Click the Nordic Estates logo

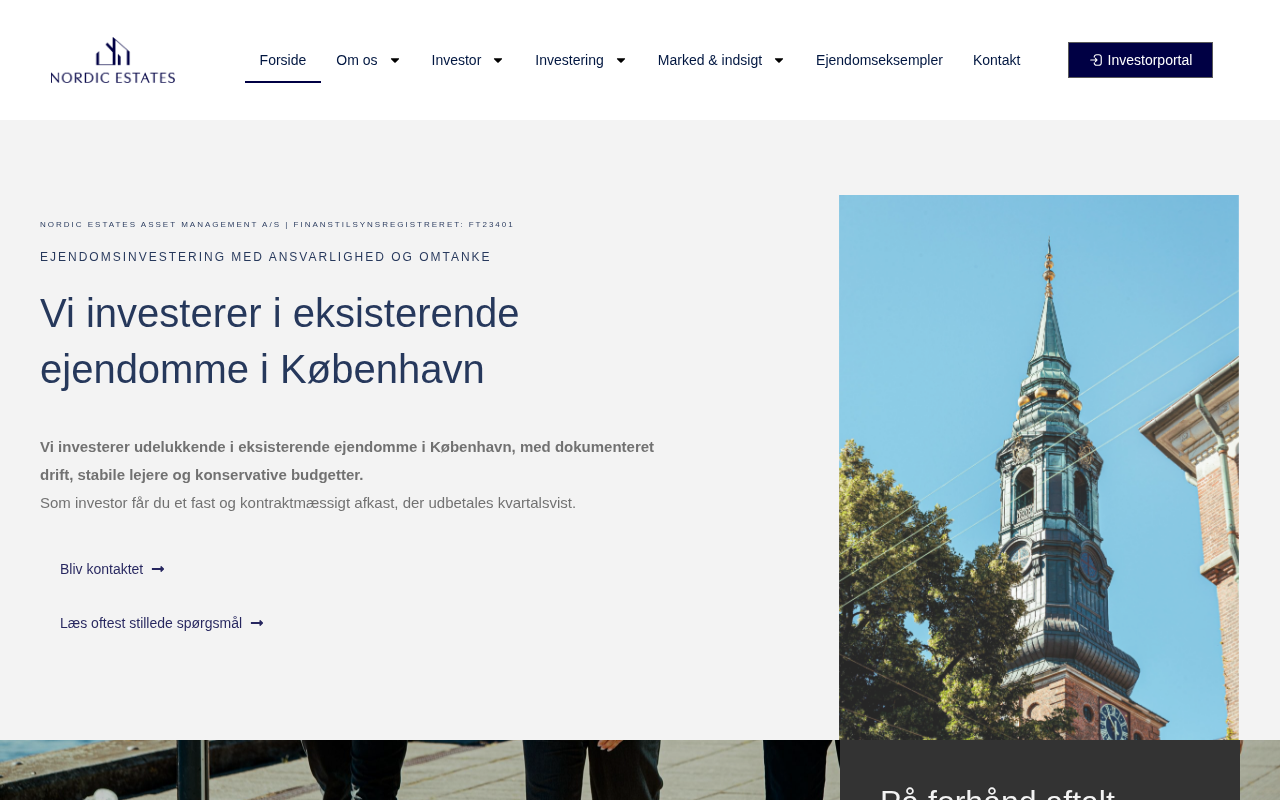[x=113, y=60]
